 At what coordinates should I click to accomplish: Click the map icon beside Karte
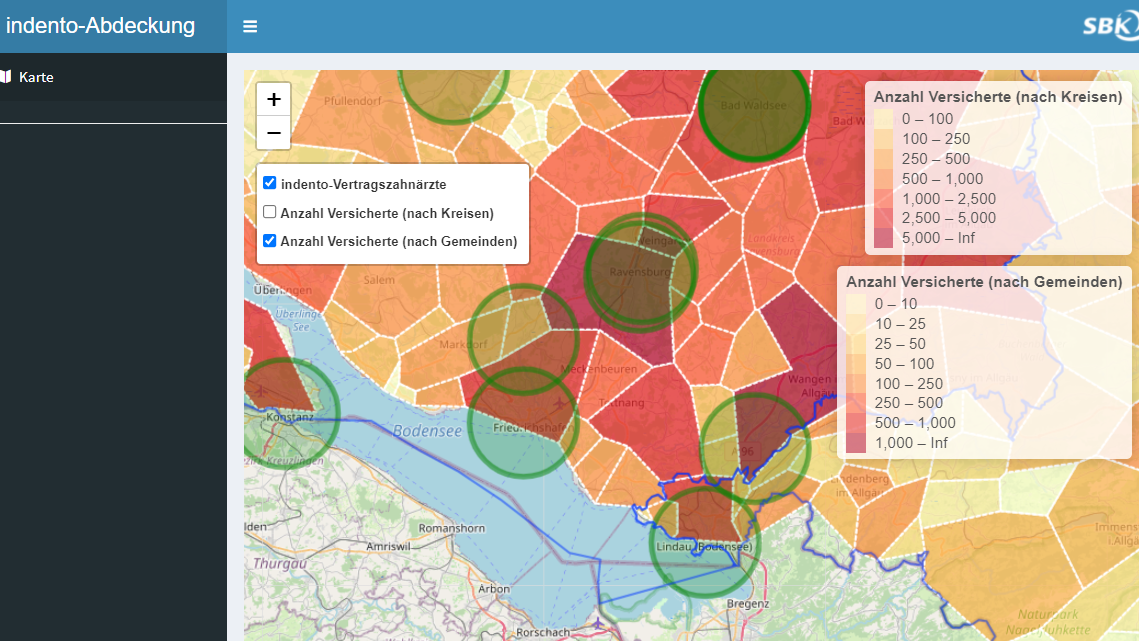(x=6, y=77)
